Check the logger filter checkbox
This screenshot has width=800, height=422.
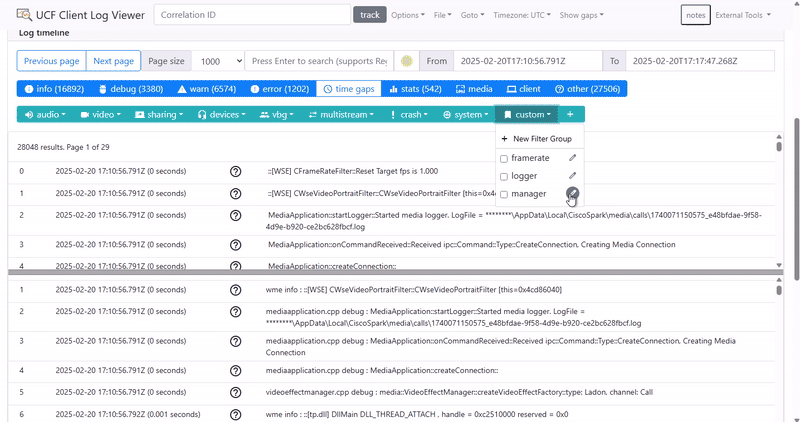[x=504, y=177]
